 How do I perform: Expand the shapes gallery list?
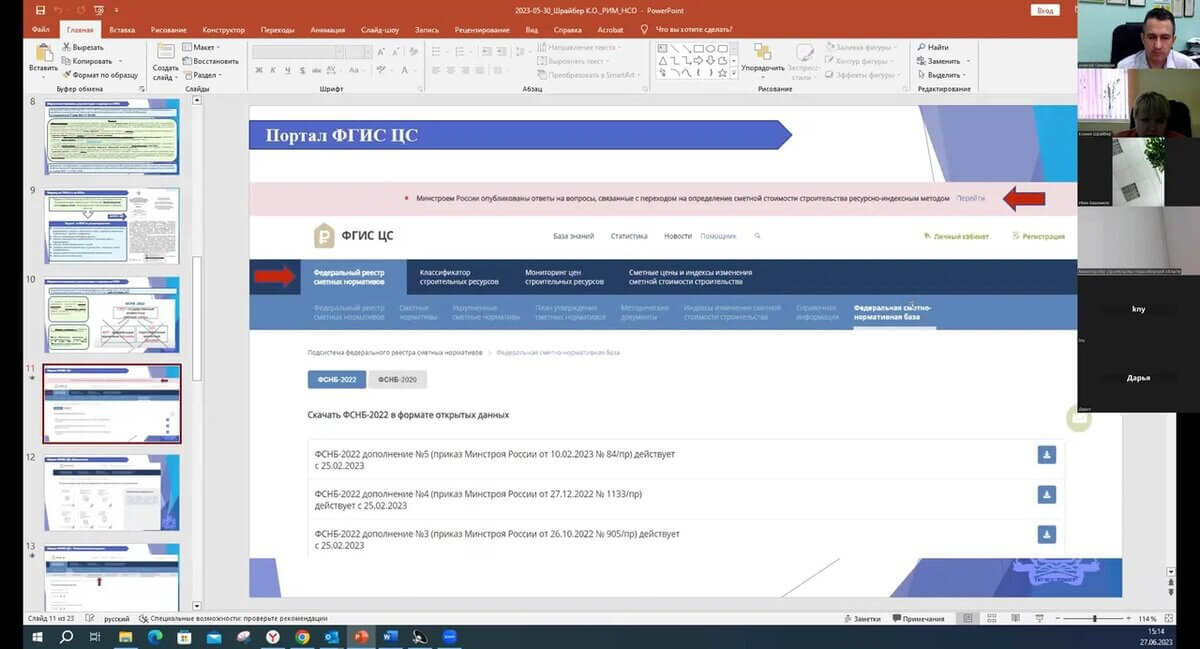[x=736, y=75]
